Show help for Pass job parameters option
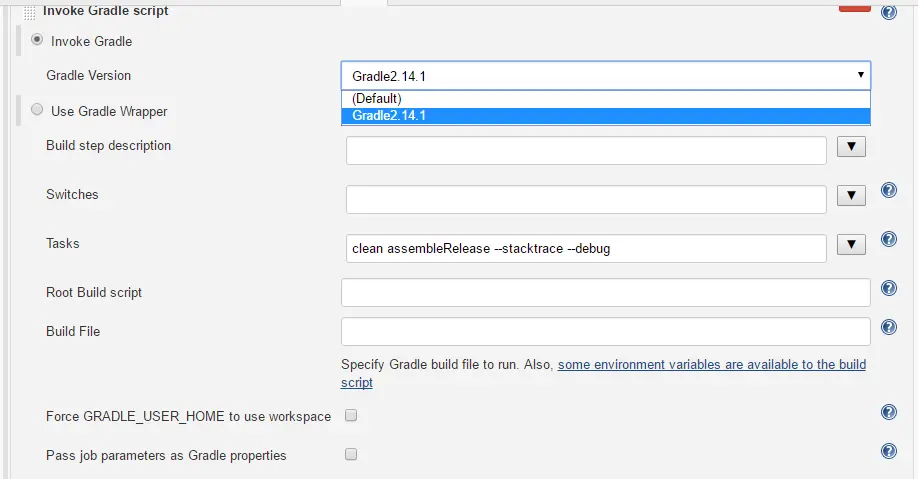The image size is (918, 479). tap(888, 452)
